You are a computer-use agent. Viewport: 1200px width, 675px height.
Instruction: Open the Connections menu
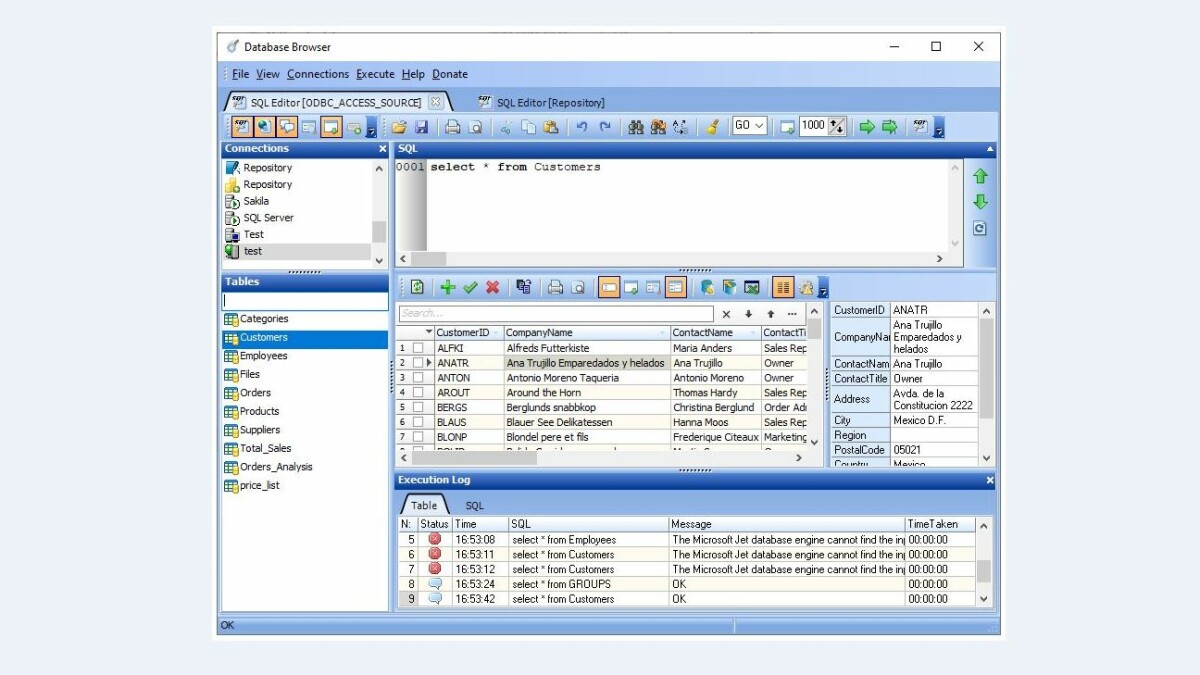pyautogui.click(x=318, y=74)
